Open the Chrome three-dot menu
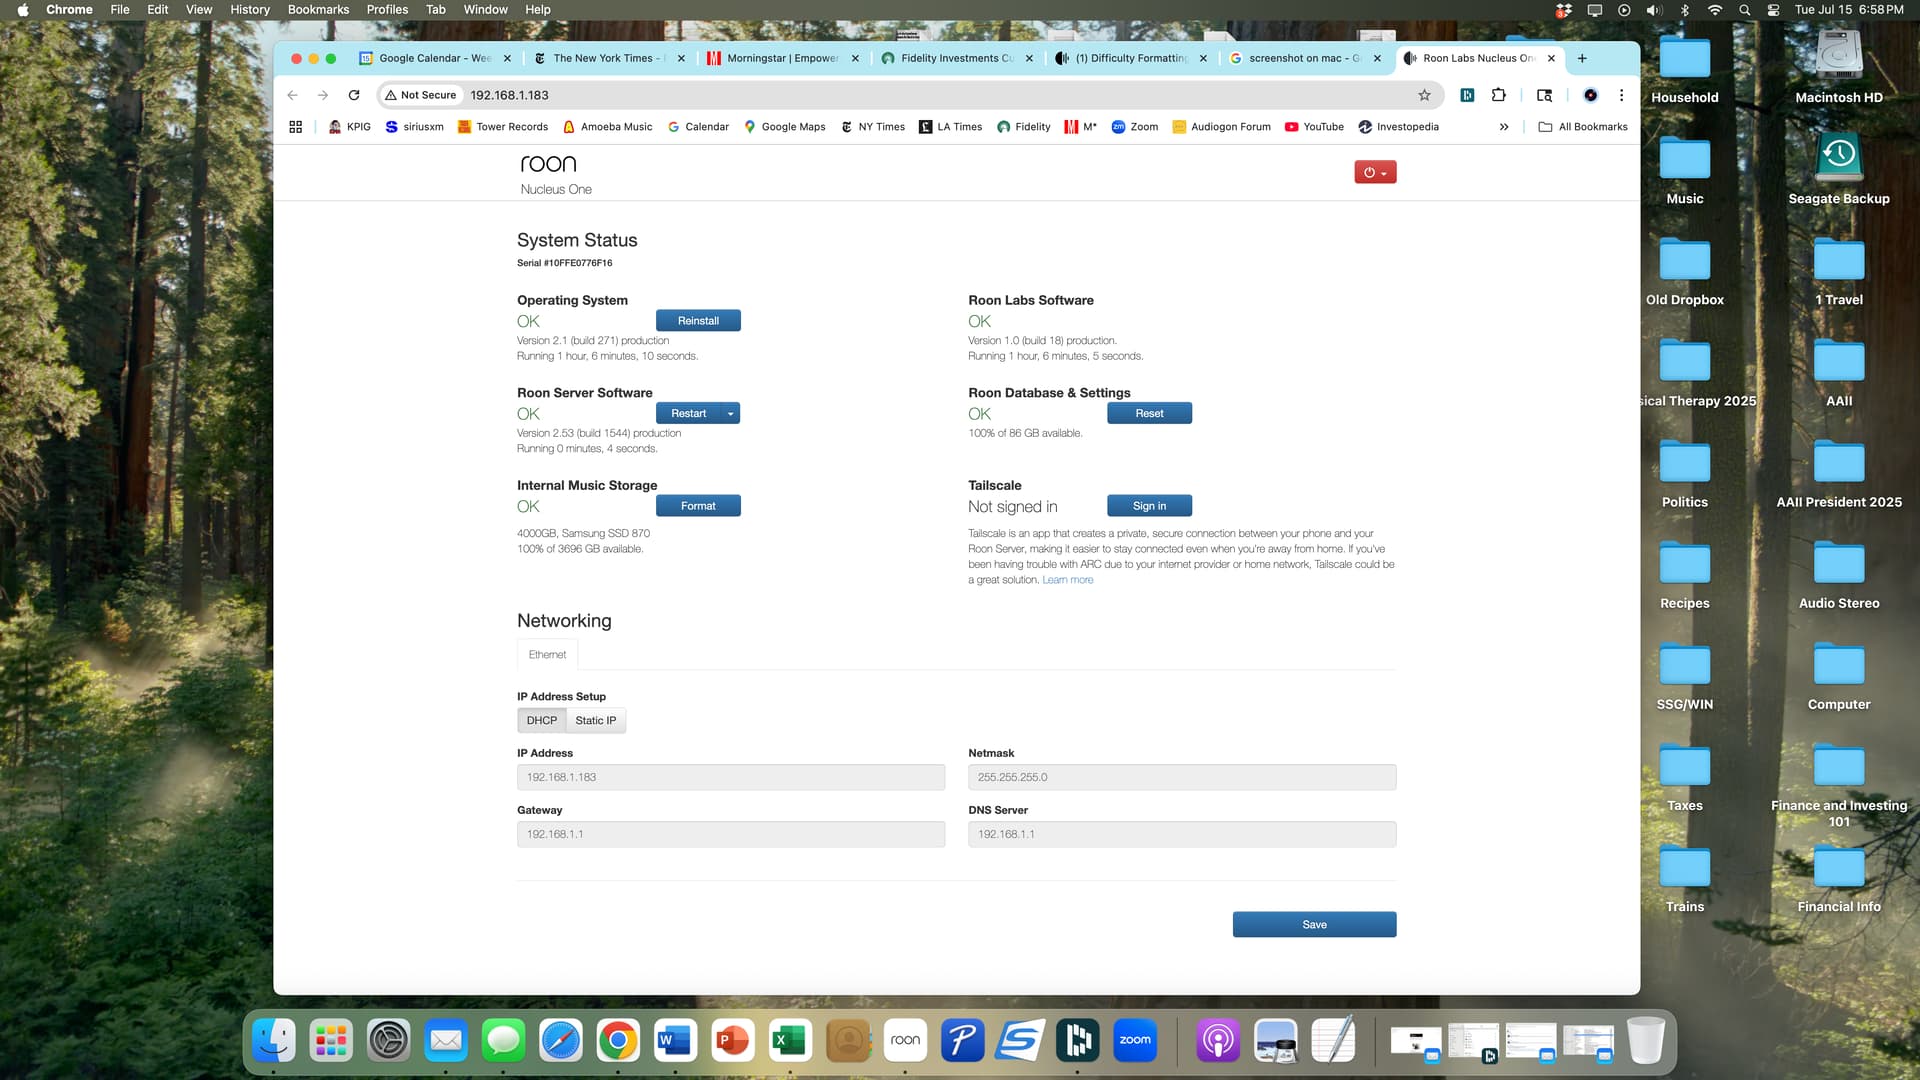The width and height of the screenshot is (1920, 1080). [1621, 95]
